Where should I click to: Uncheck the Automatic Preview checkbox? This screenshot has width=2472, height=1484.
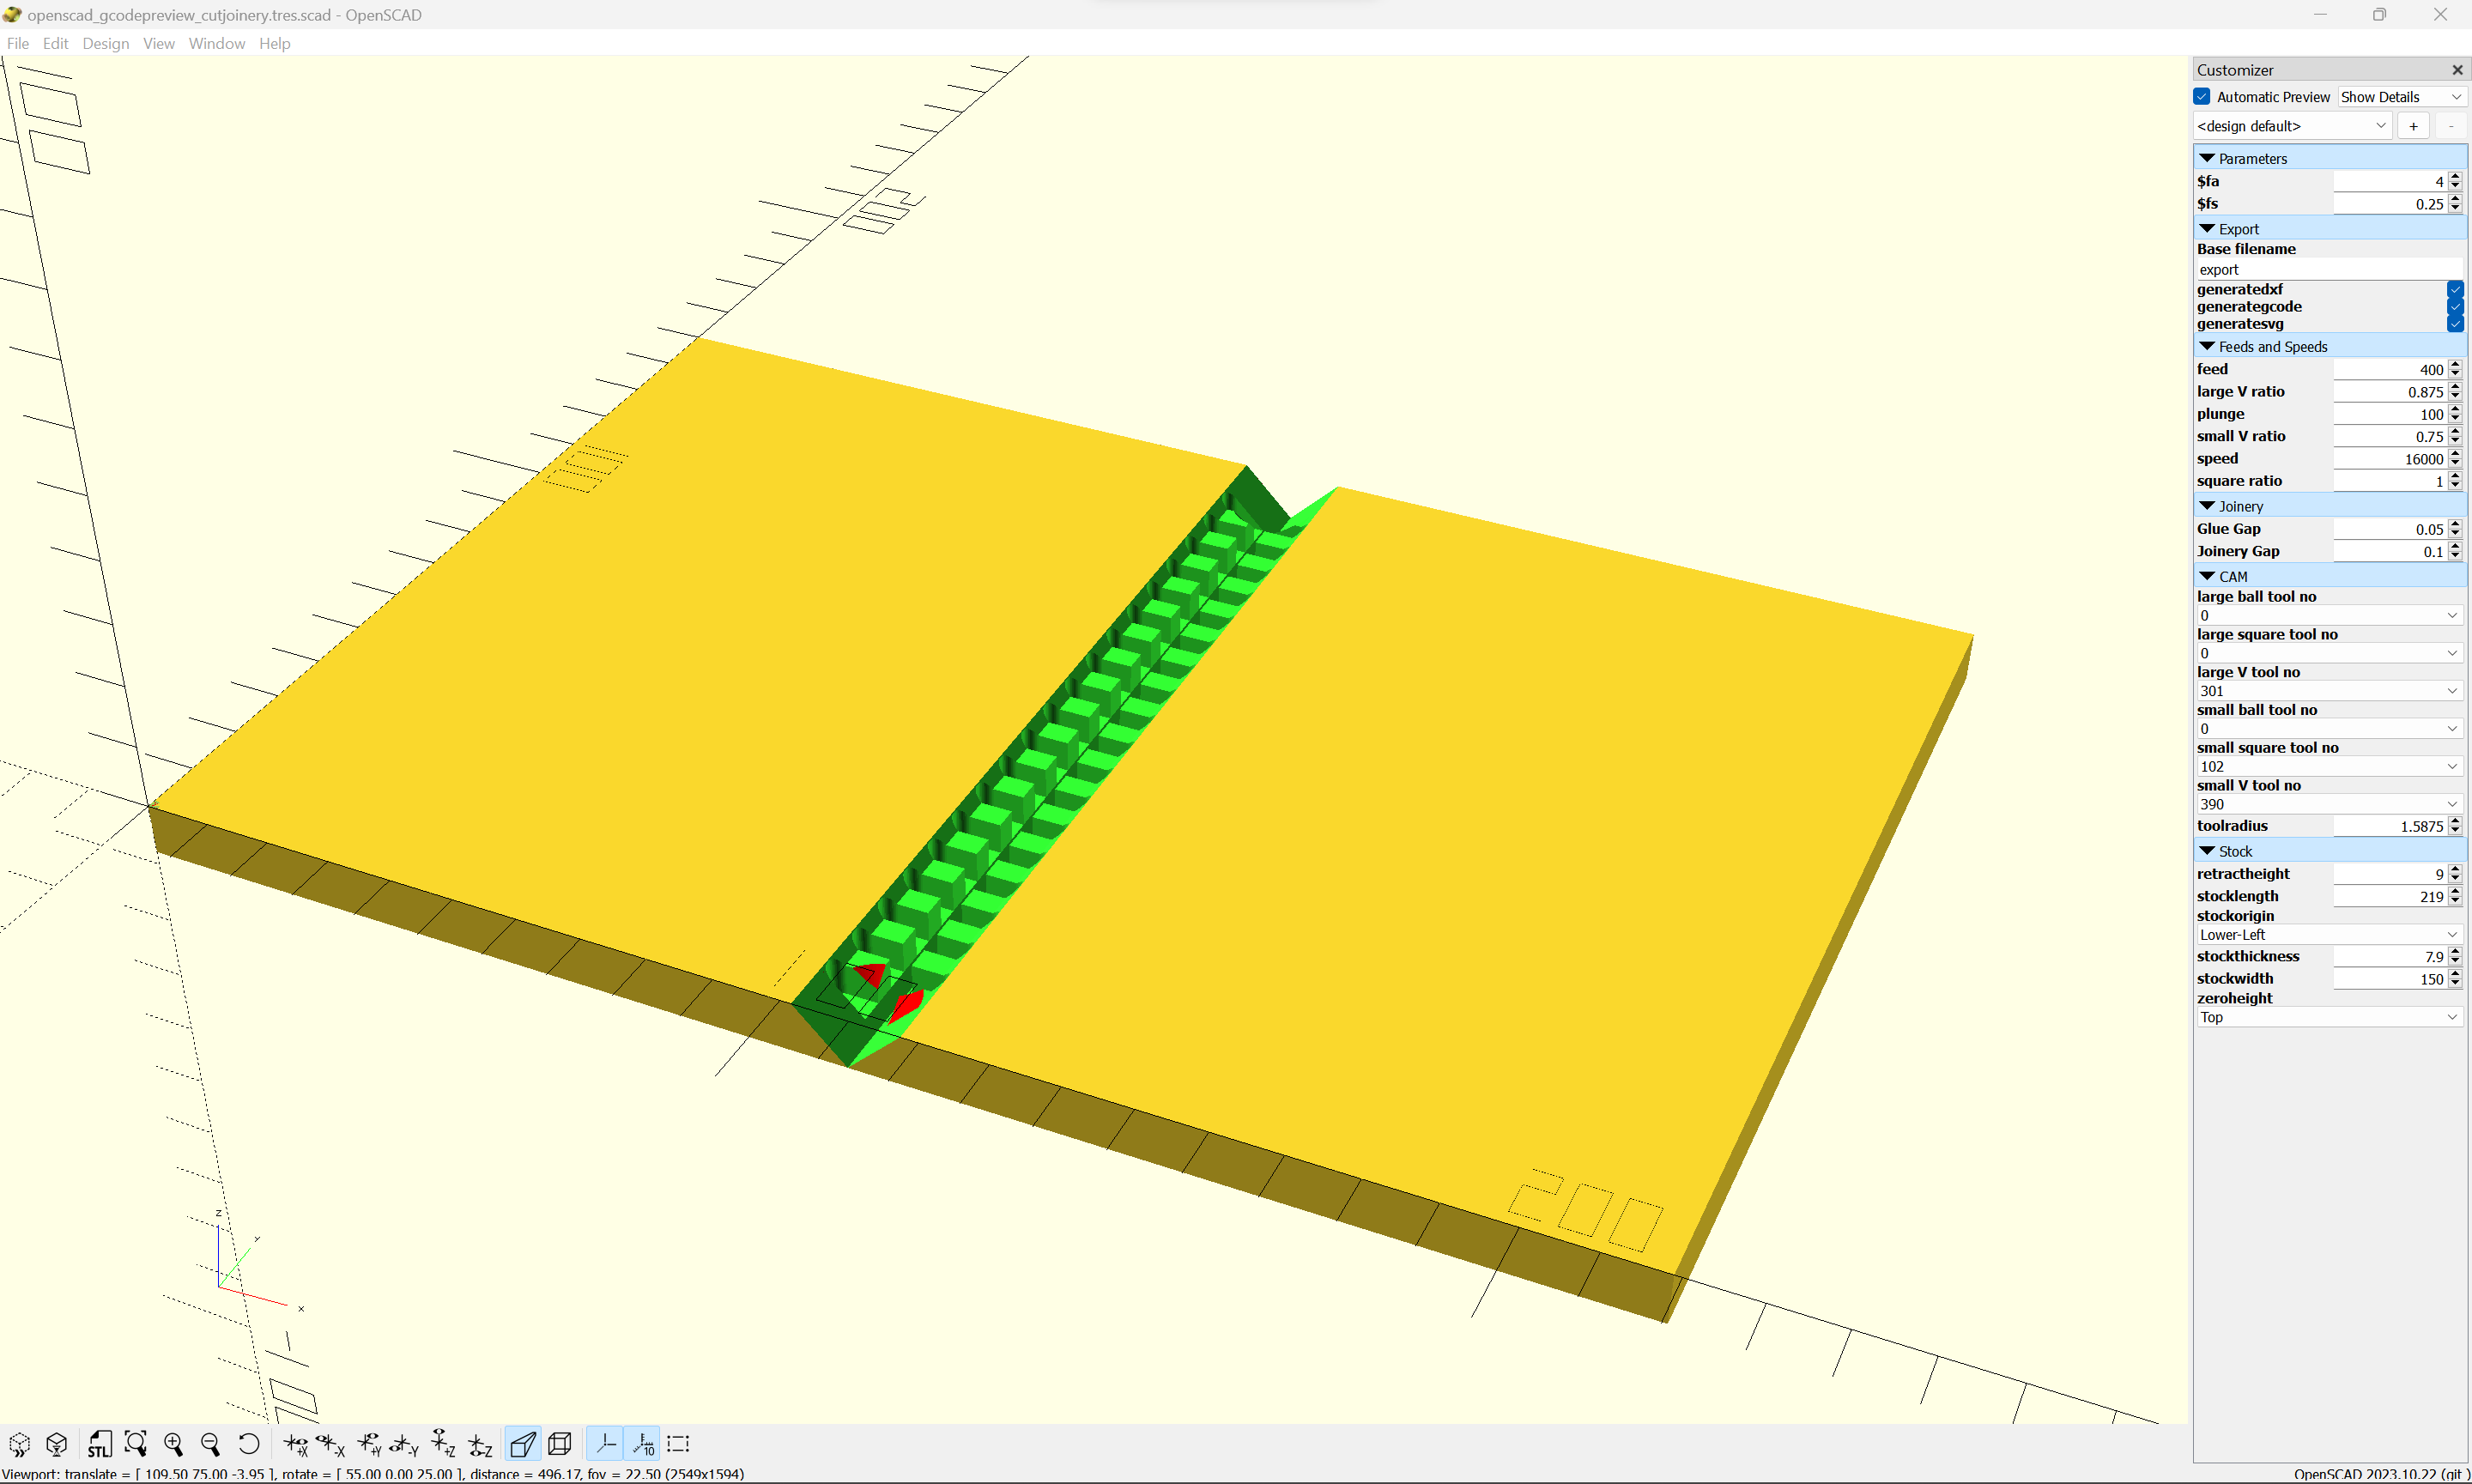[2202, 97]
